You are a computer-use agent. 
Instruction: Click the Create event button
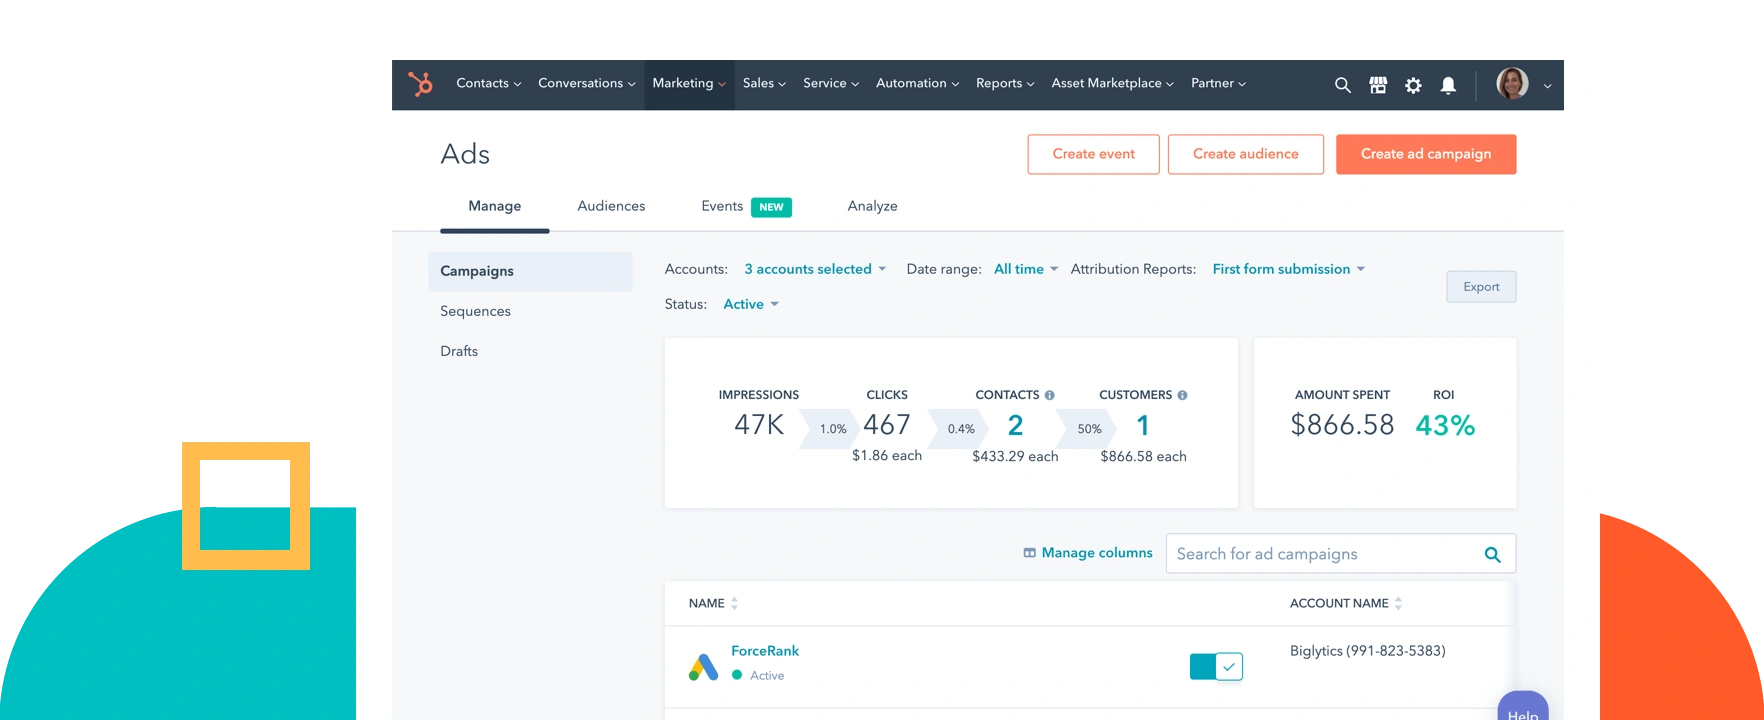[x=1093, y=154]
